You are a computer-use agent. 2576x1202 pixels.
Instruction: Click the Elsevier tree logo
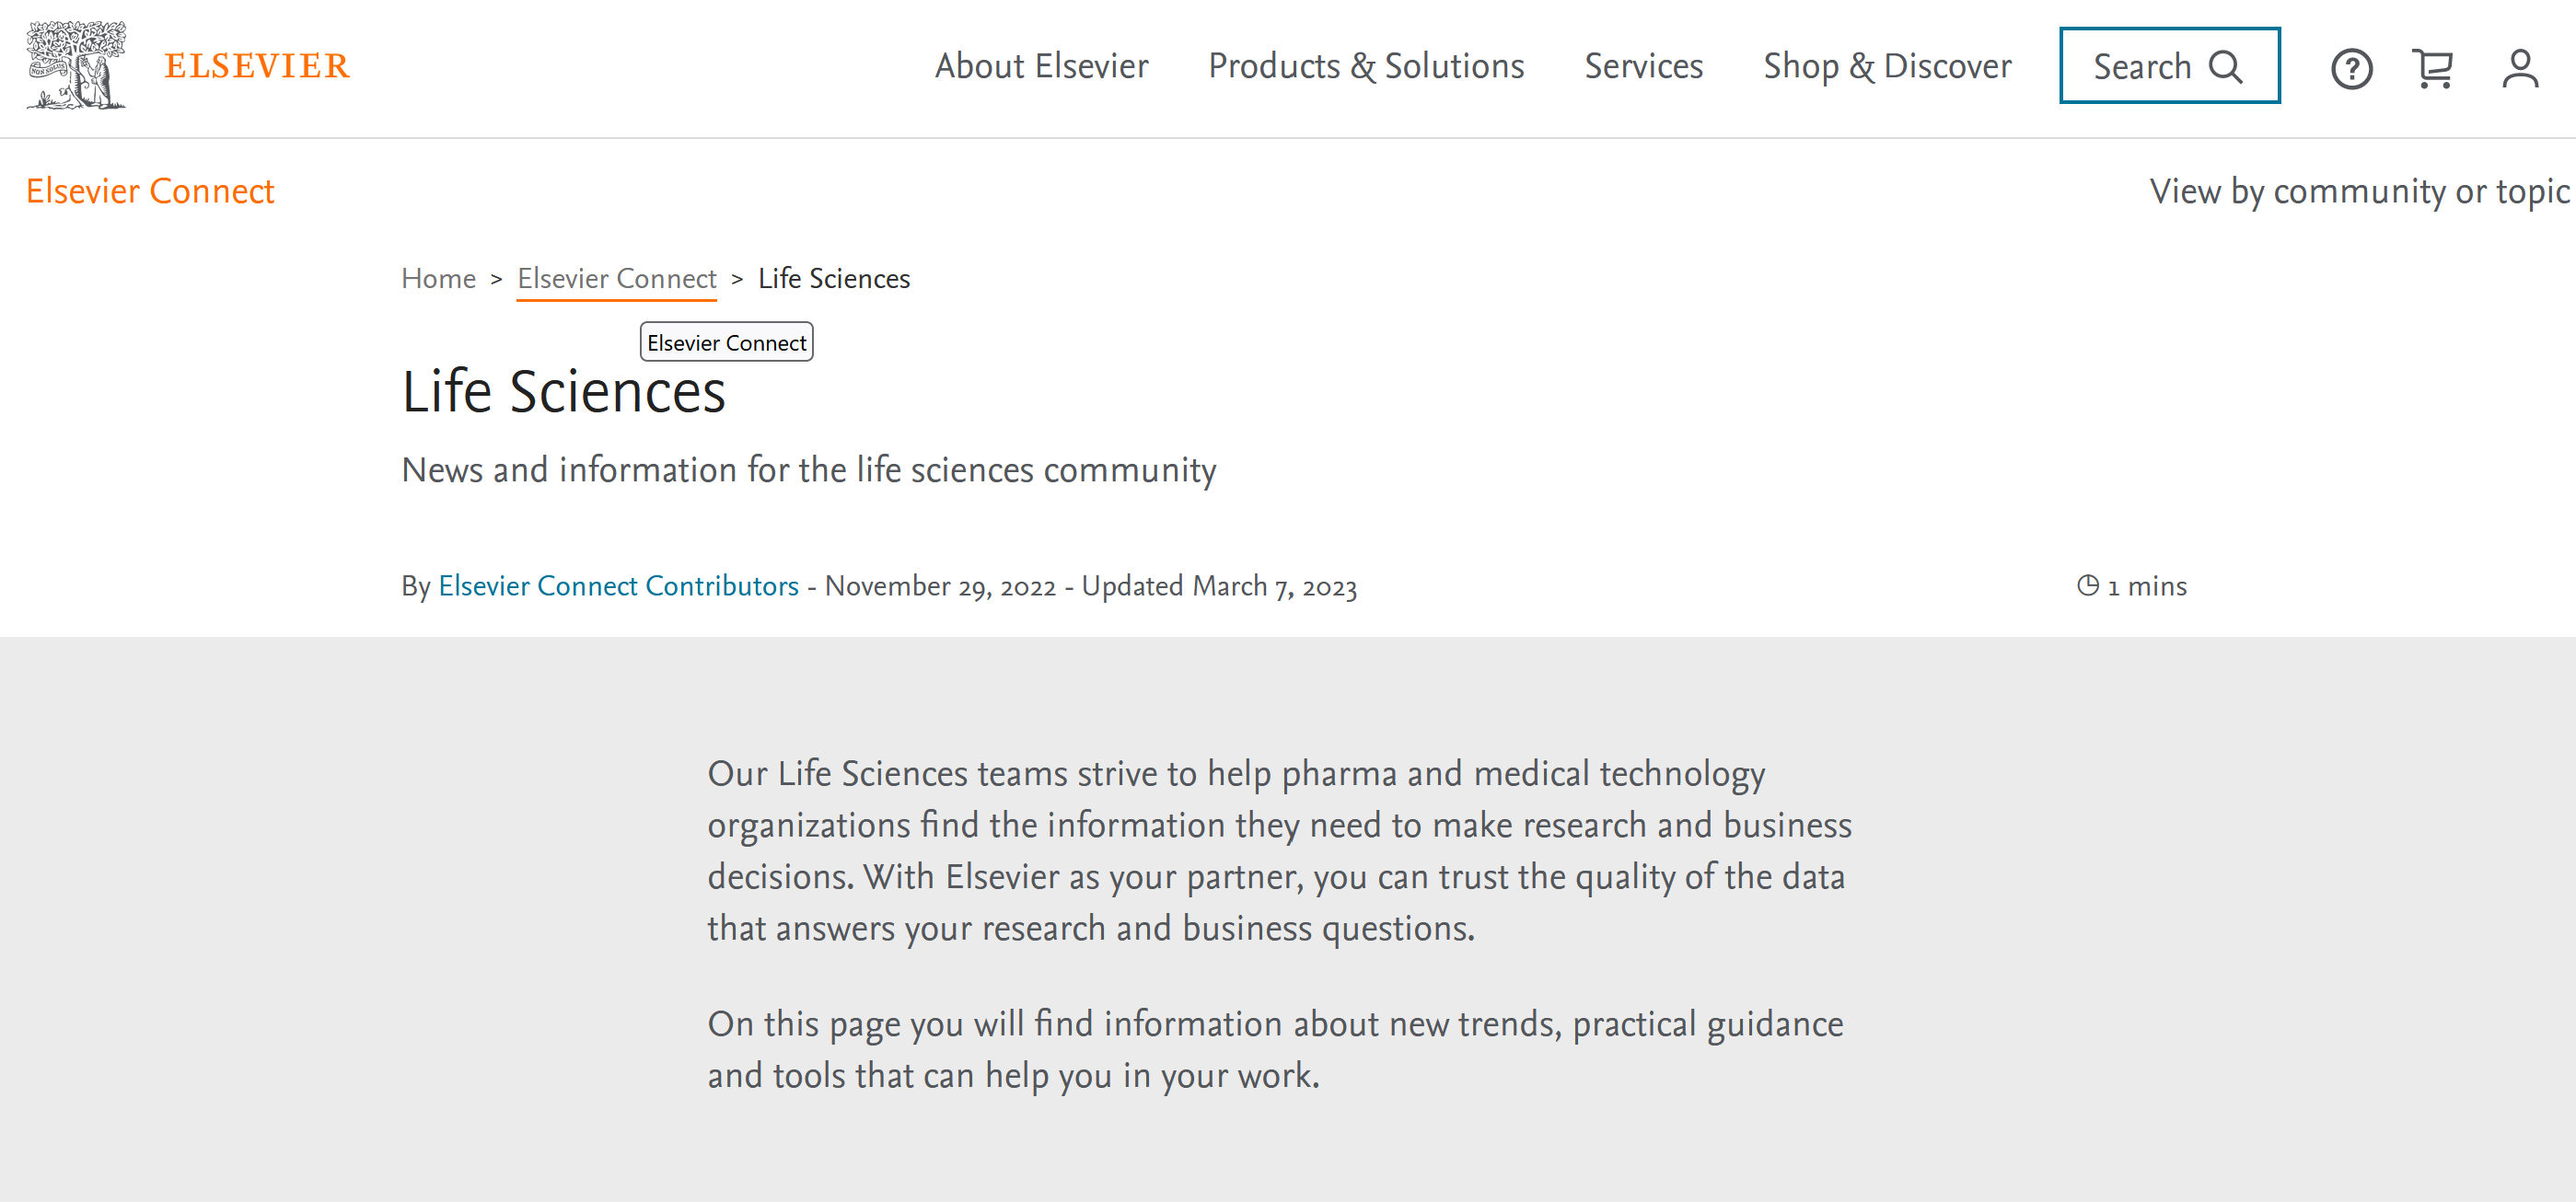point(76,66)
